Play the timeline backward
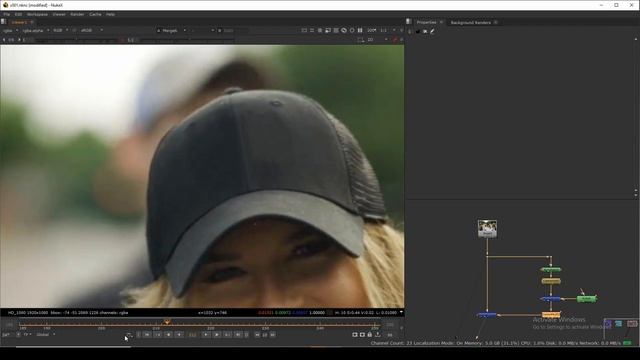 click(179, 335)
